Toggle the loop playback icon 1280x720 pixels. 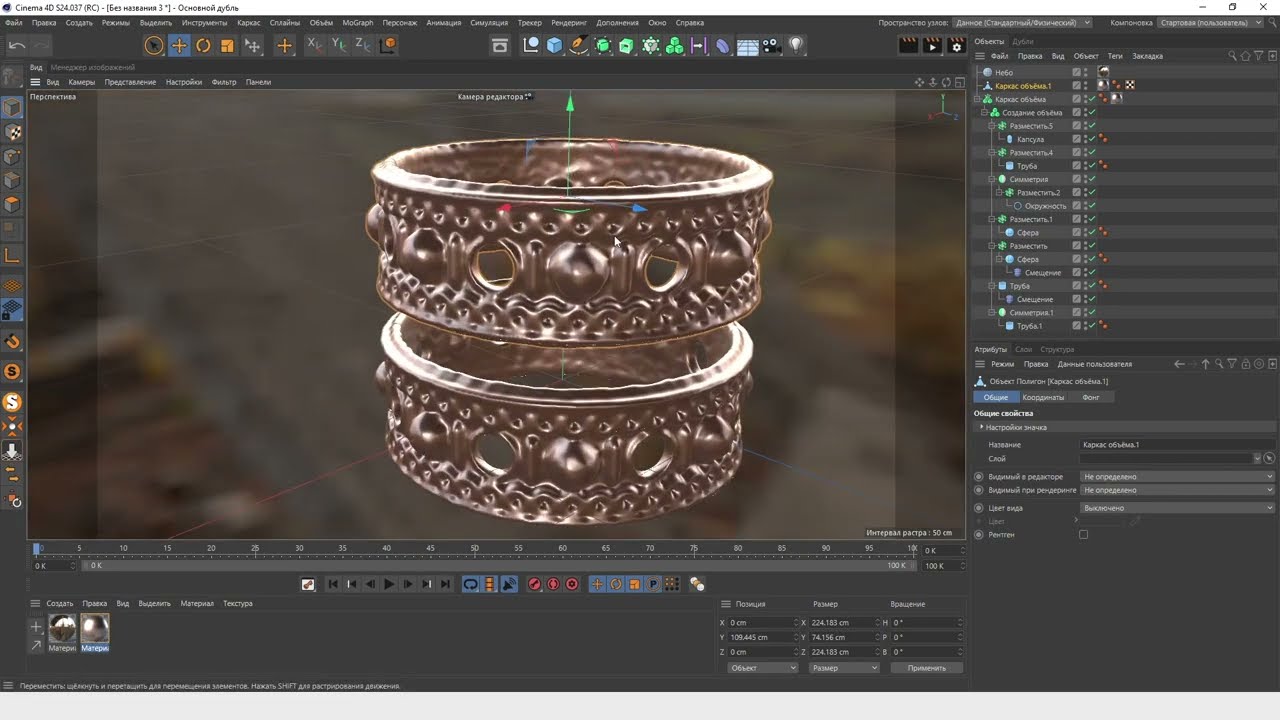point(471,584)
